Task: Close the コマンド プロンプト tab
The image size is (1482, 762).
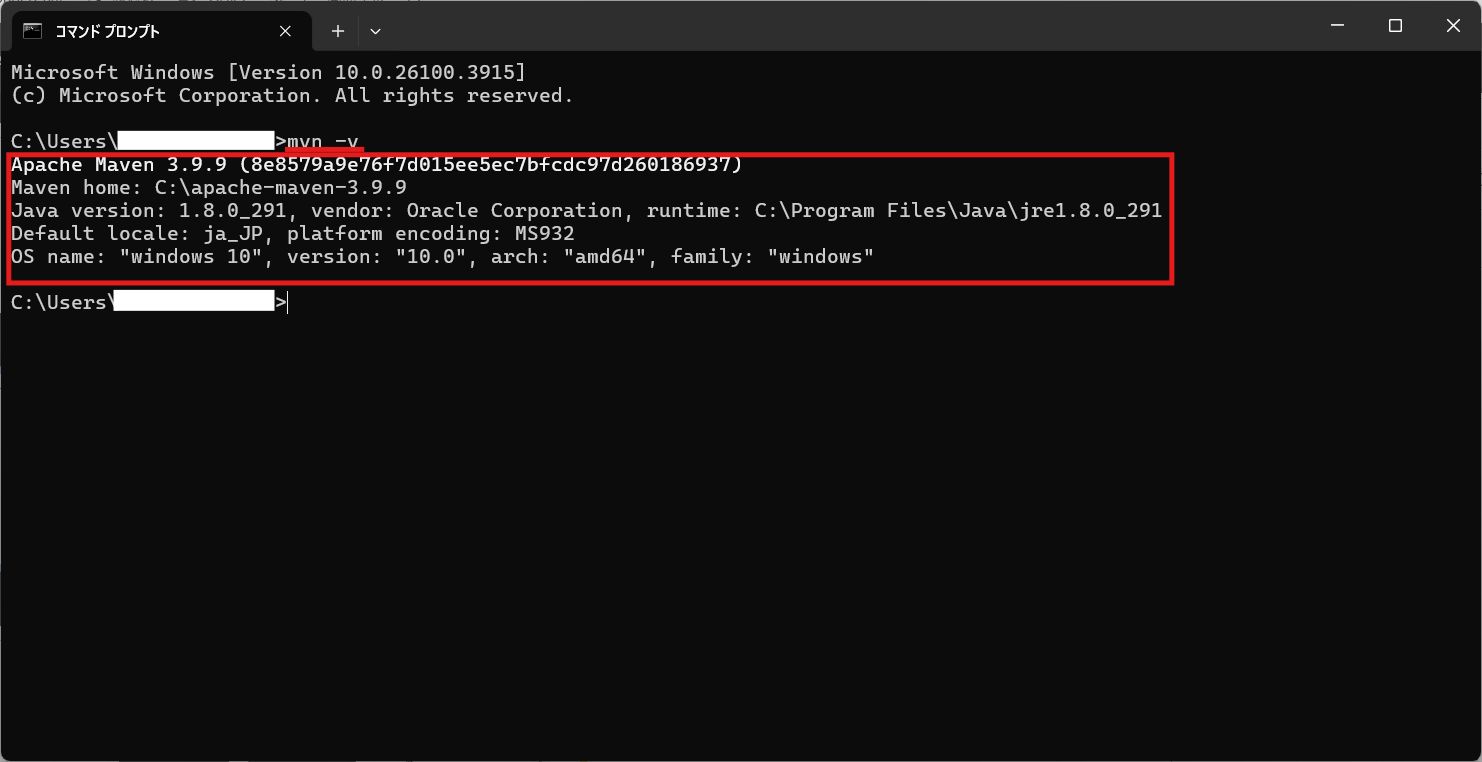Action: coord(285,31)
